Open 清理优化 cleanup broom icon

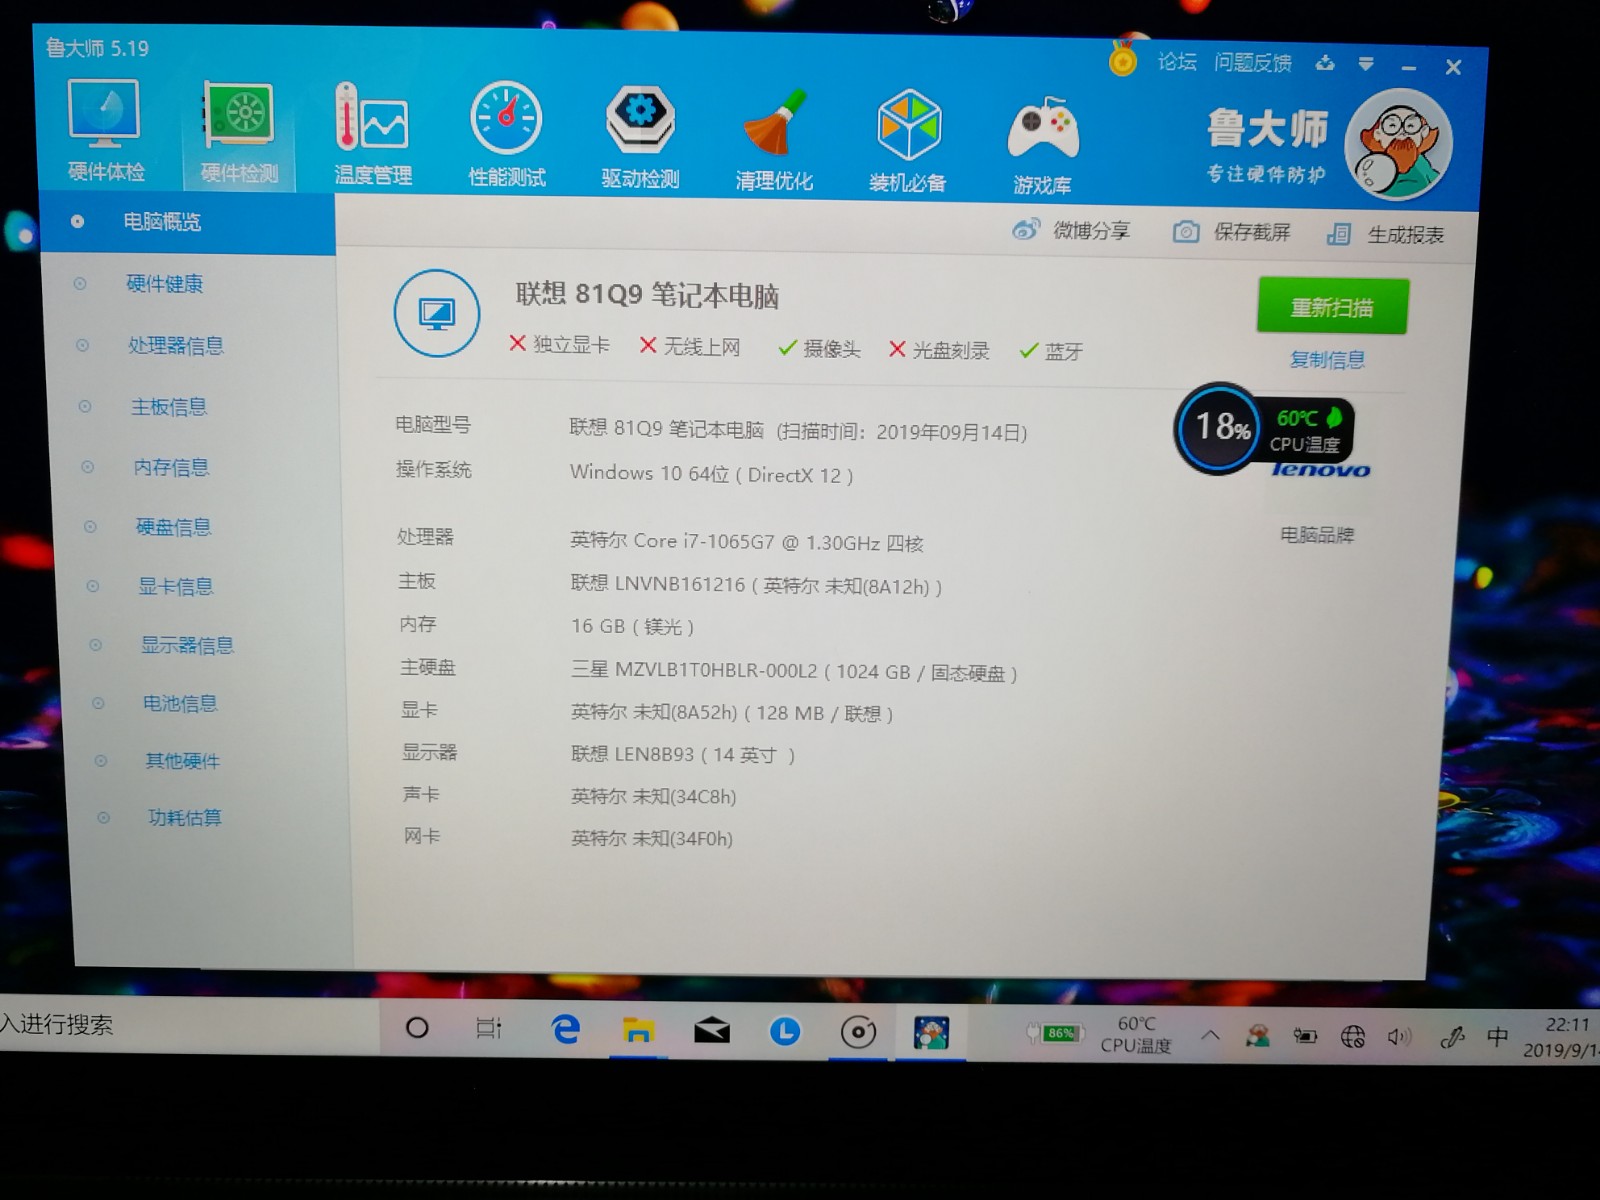774,138
